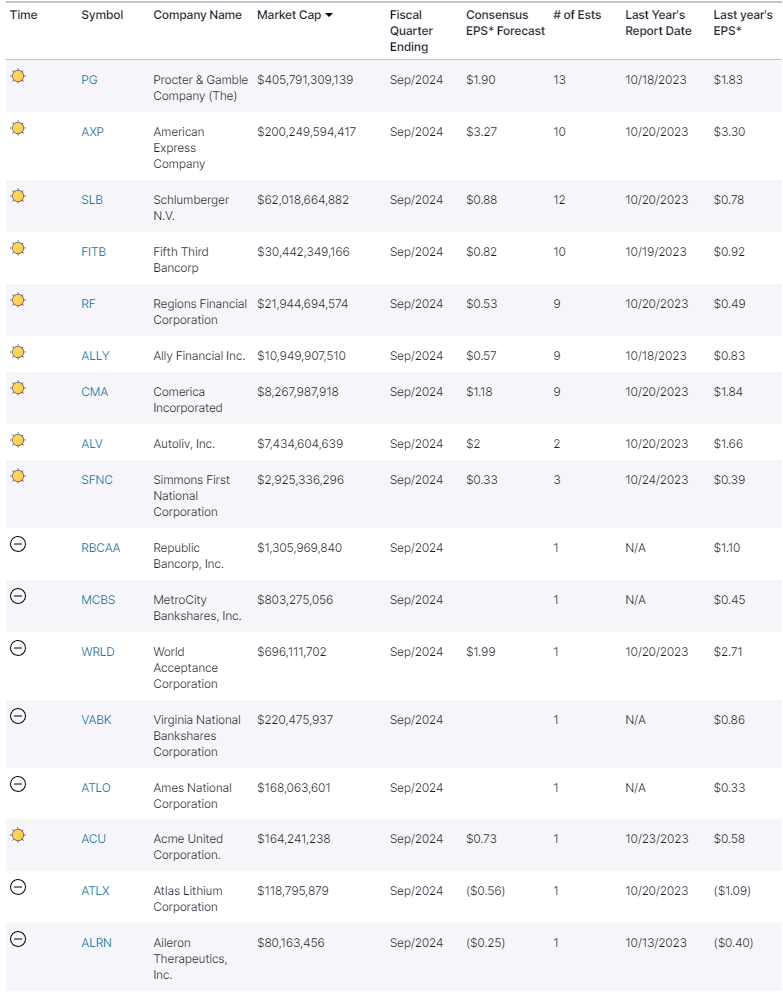Click the Symbol column header
The image size is (783, 994).
click(102, 15)
